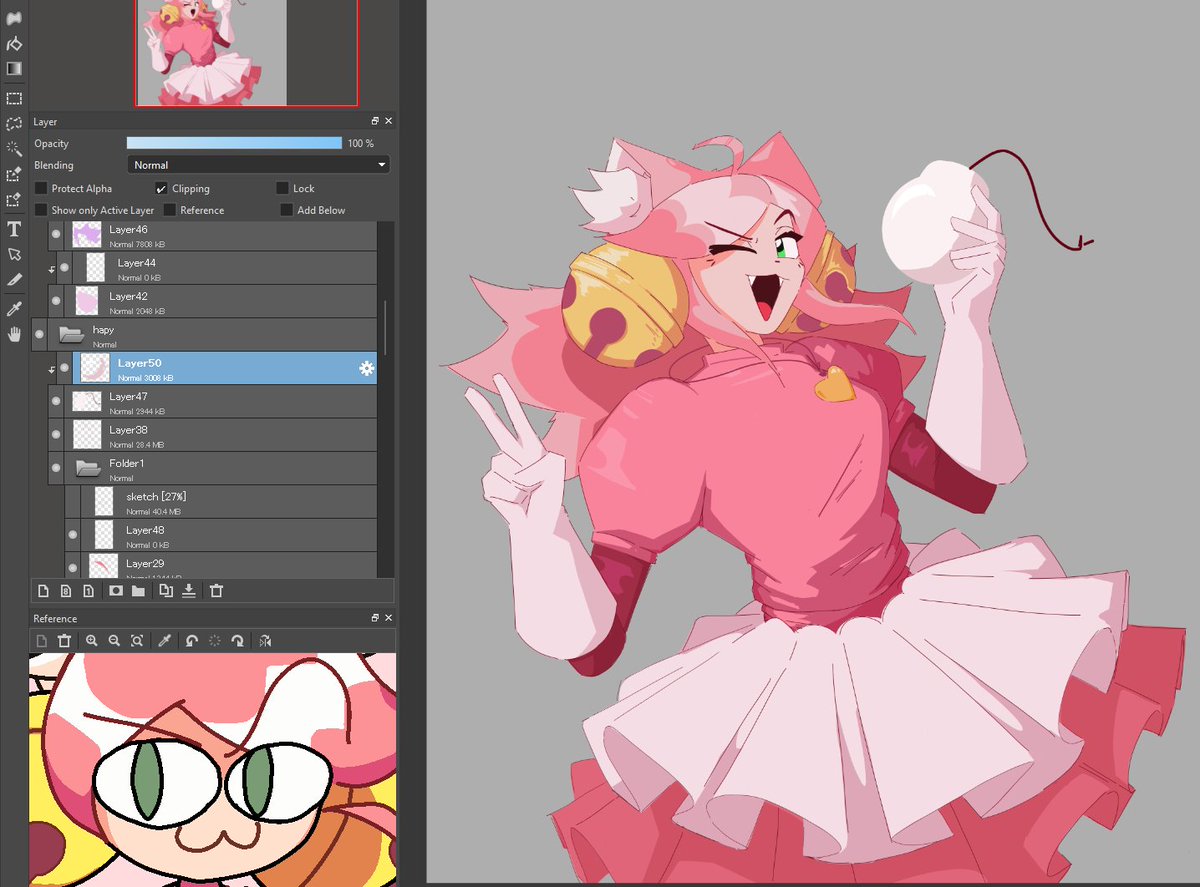Image resolution: width=1200 pixels, height=887 pixels.
Task: Hide Folder1 visibility dot
Action: (56, 468)
